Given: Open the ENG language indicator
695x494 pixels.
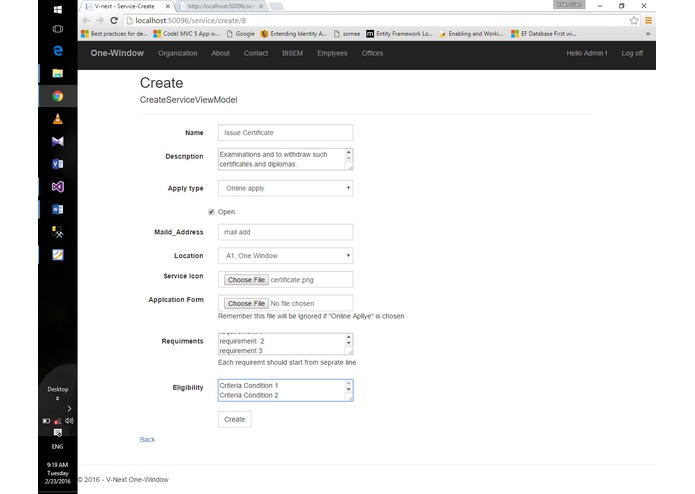Looking at the screenshot, I should point(58,447).
